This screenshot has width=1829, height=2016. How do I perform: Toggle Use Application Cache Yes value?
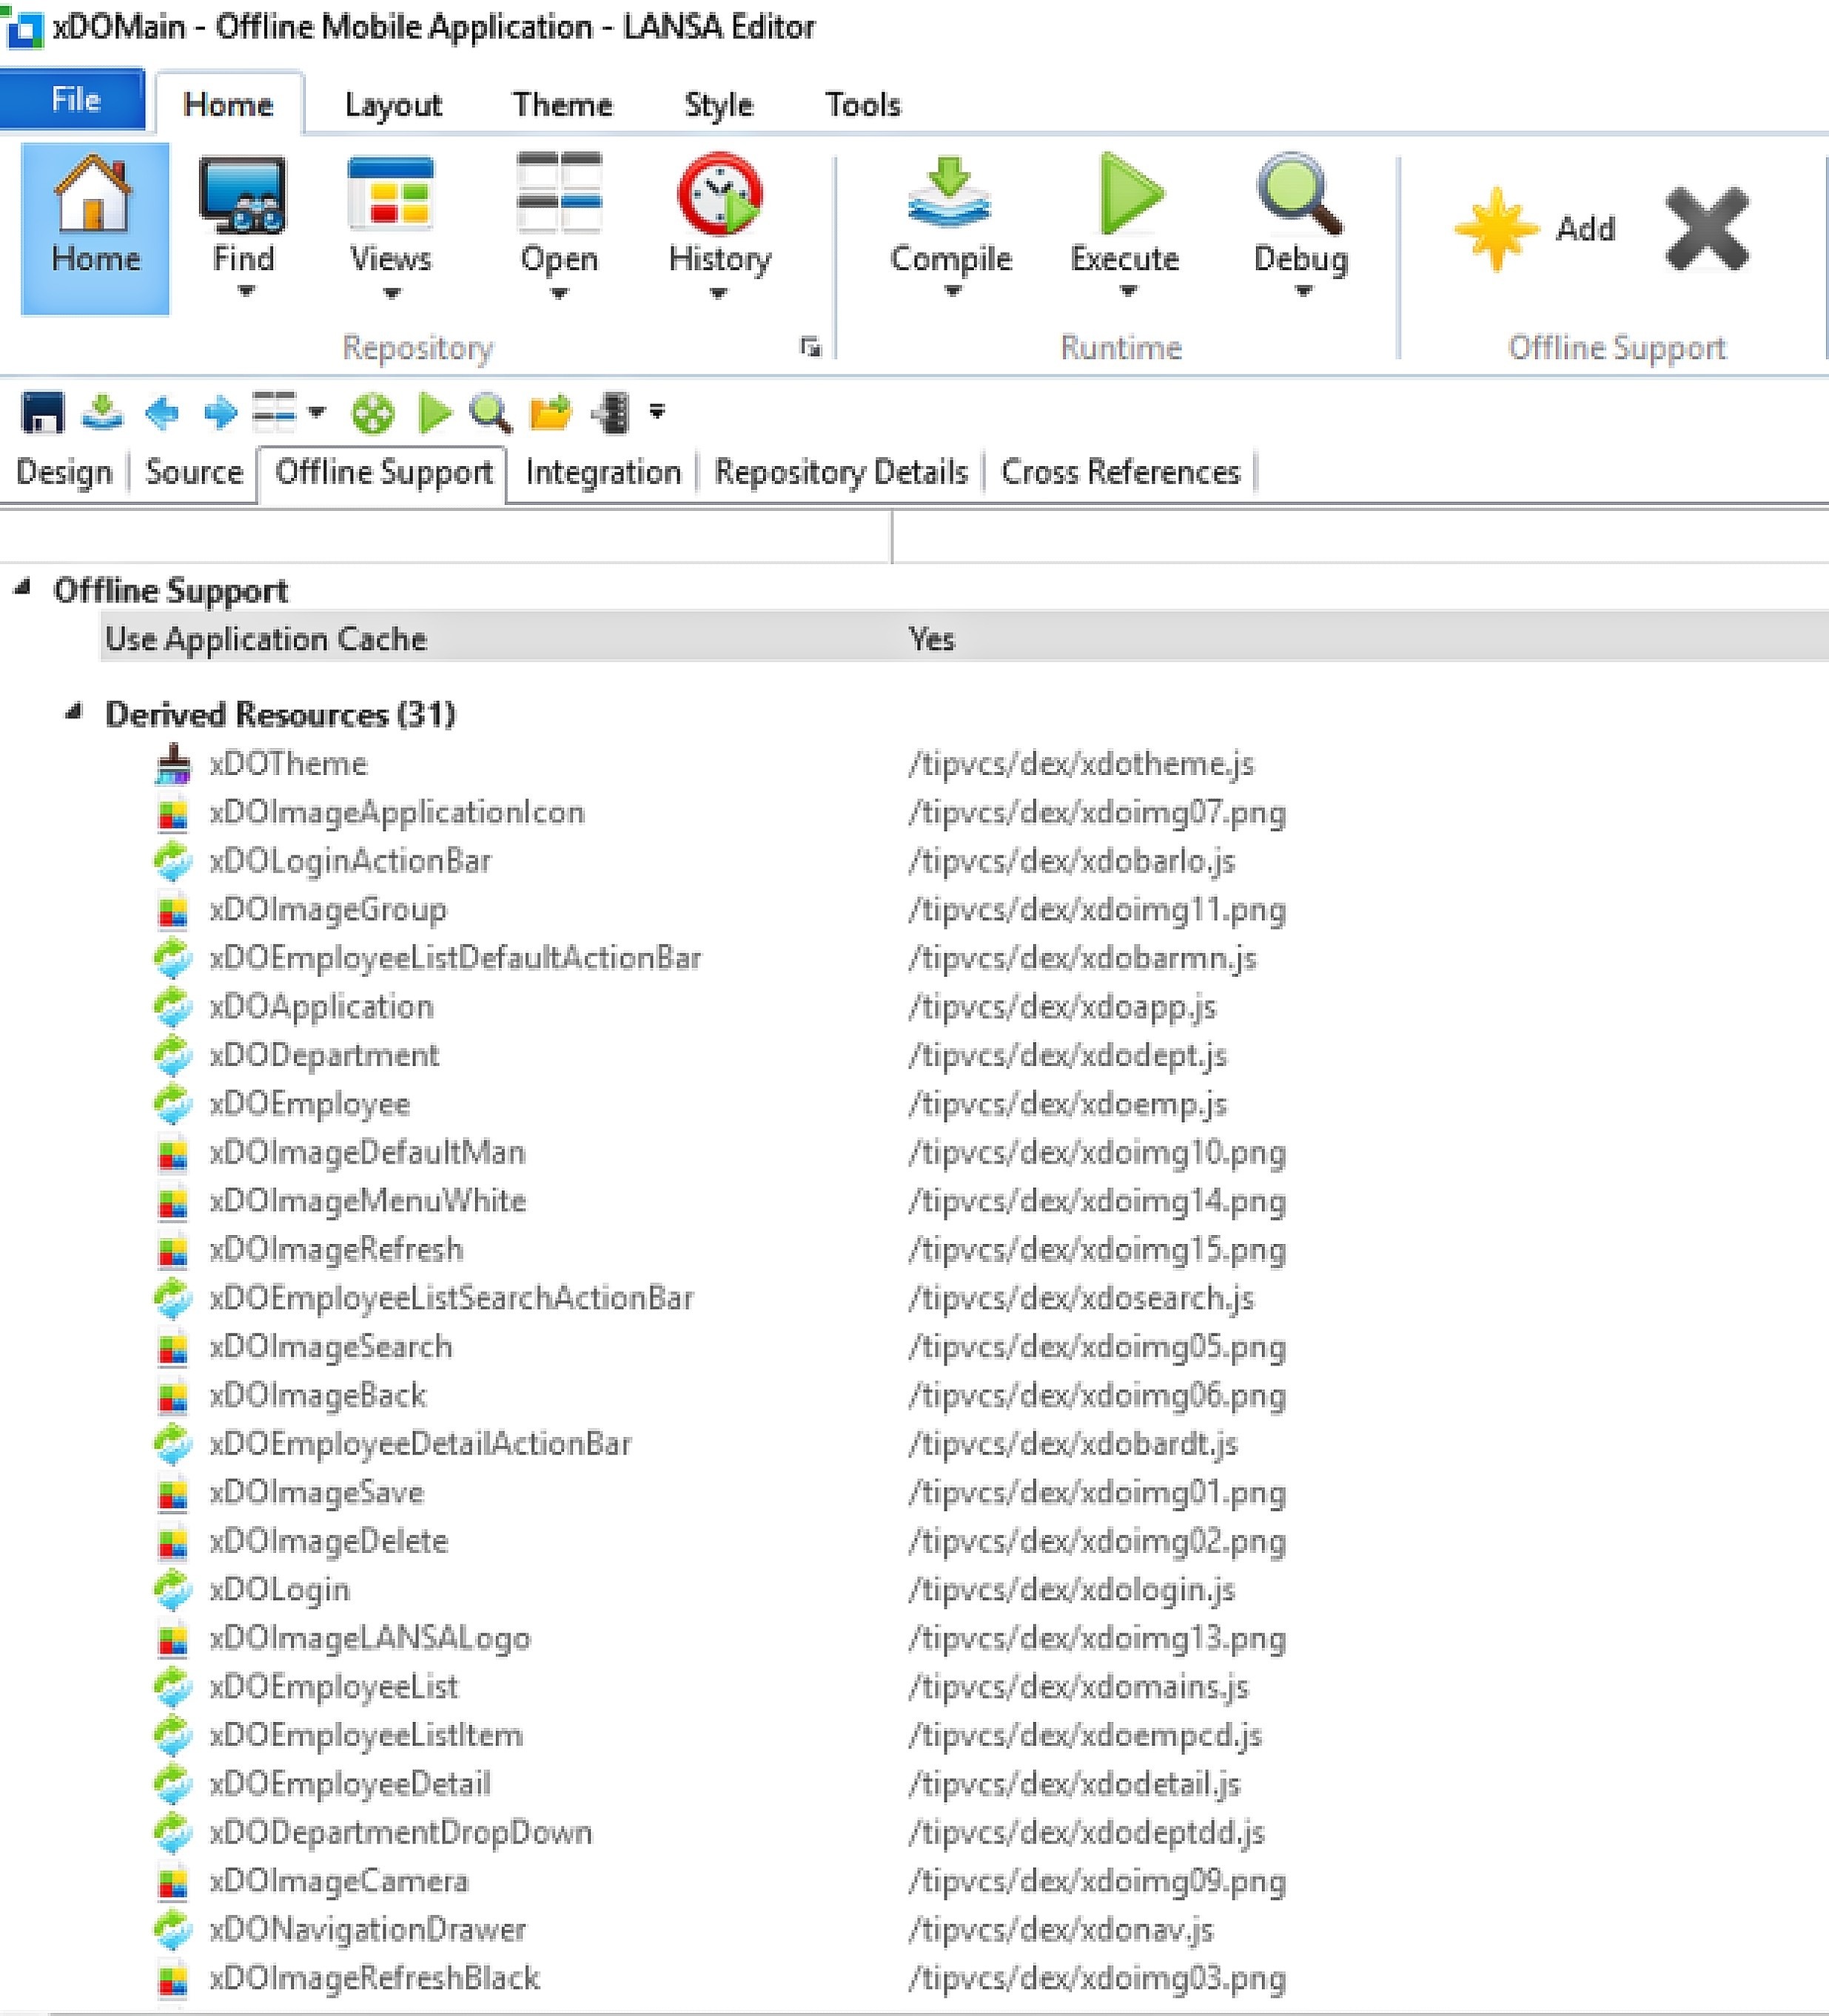pos(932,639)
